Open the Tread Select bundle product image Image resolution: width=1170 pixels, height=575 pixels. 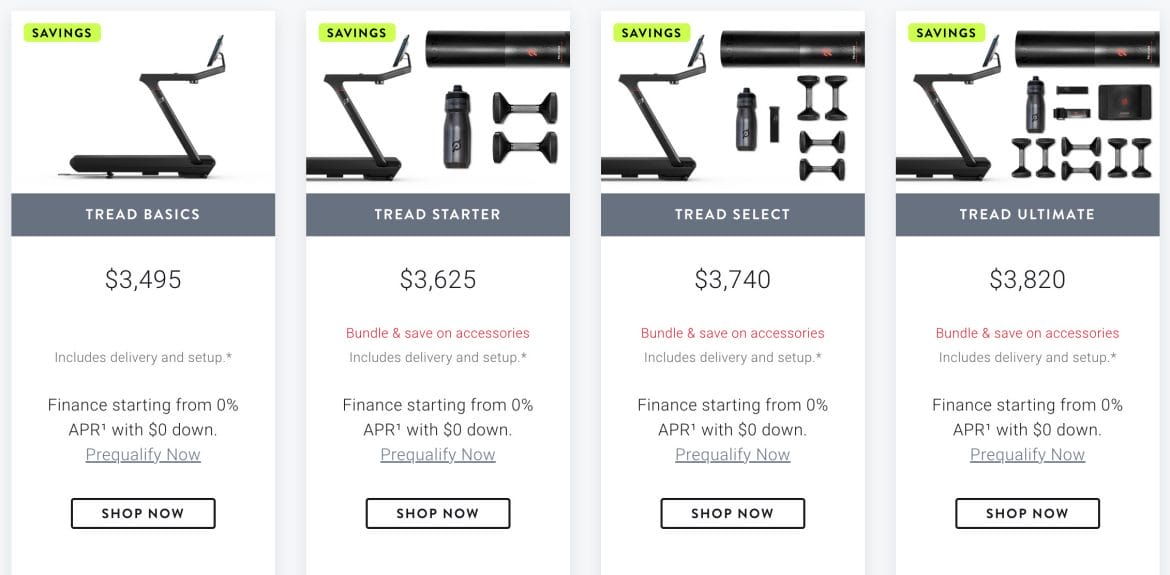point(733,102)
